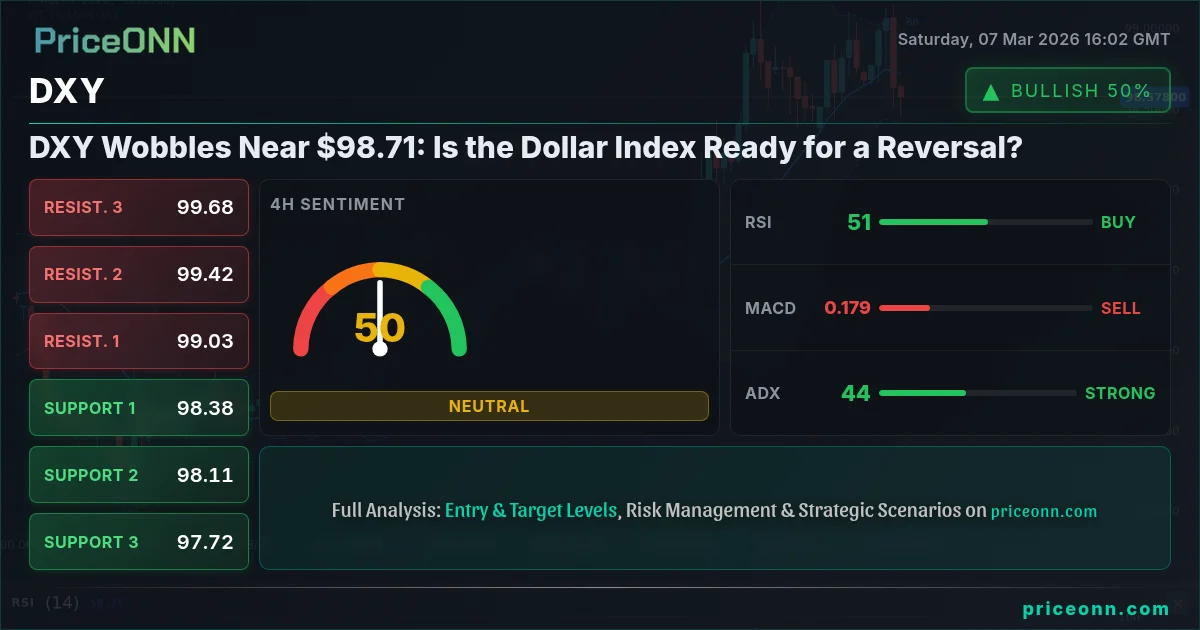Viewport: 1200px width, 630px height.
Task: Click support value 98.38
Action: tap(205, 408)
